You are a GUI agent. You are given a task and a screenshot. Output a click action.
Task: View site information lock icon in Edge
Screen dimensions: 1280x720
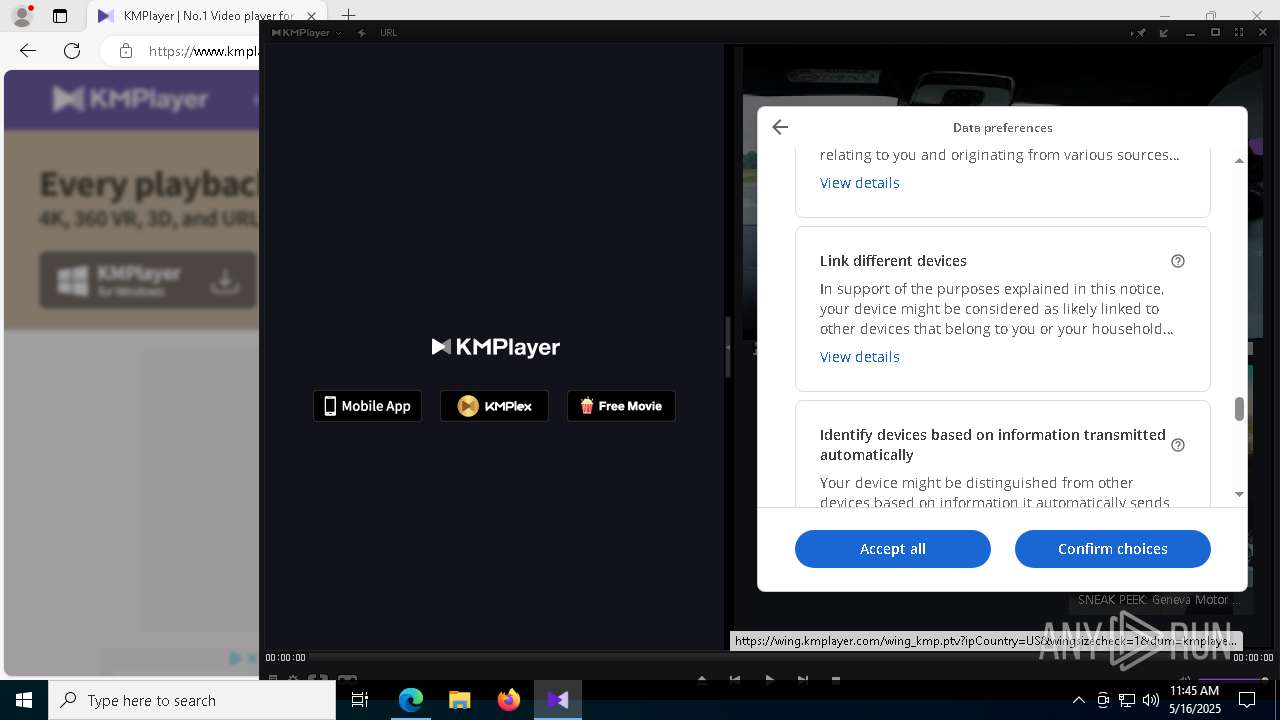(126, 51)
